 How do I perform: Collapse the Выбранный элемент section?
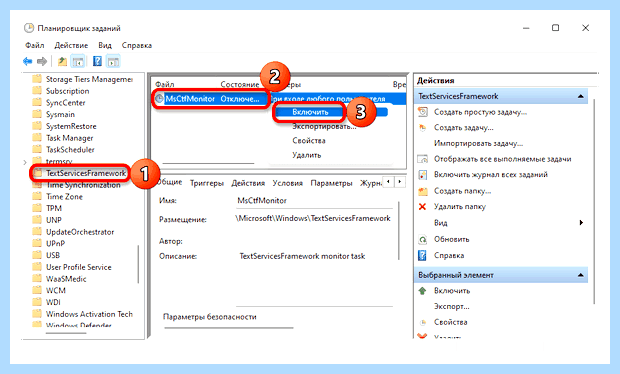(580, 275)
